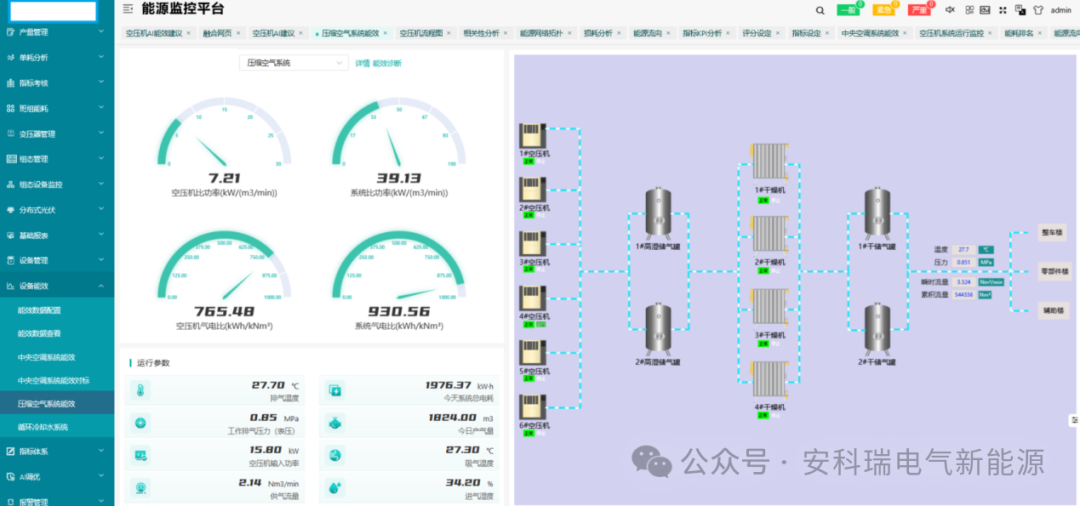
Task: Click 今日产气量 icon
Action: pyautogui.click(x=335, y=423)
